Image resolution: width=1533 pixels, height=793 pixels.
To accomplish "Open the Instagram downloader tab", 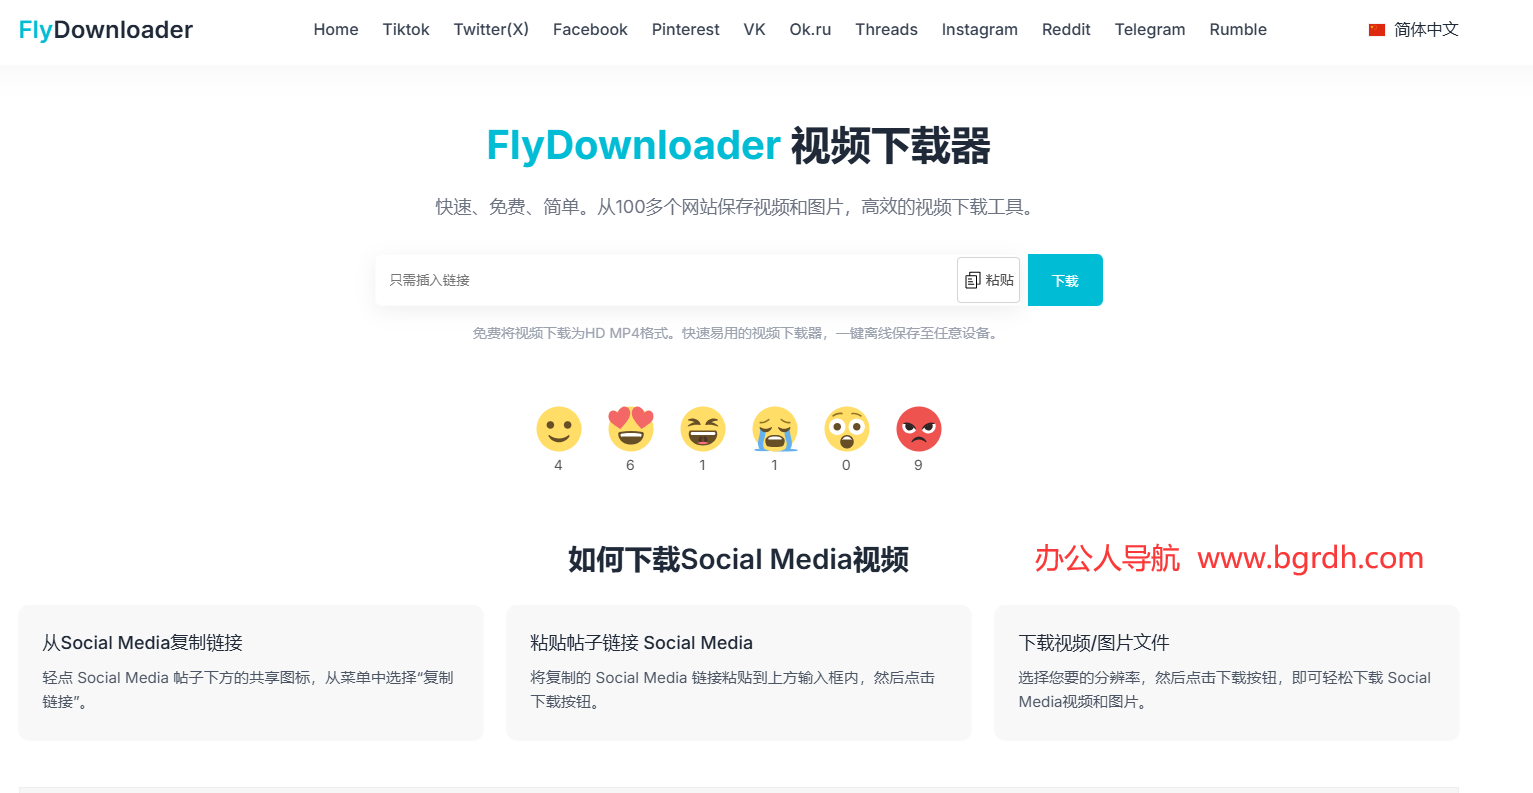I will [979, 29].
